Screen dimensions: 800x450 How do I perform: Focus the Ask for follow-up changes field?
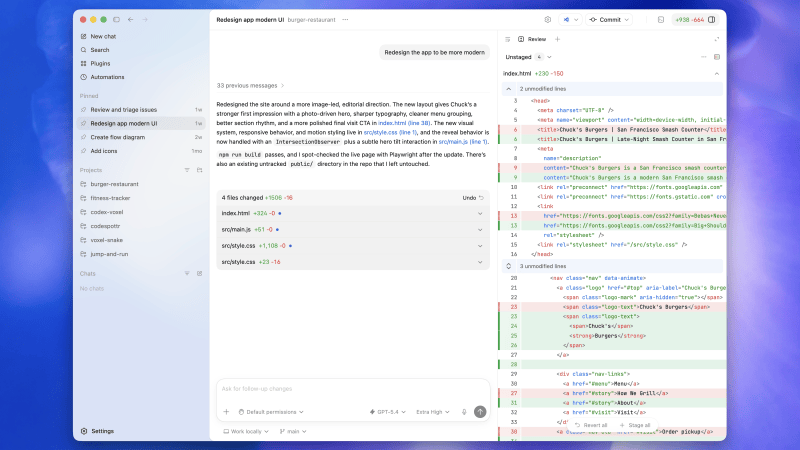353,389
